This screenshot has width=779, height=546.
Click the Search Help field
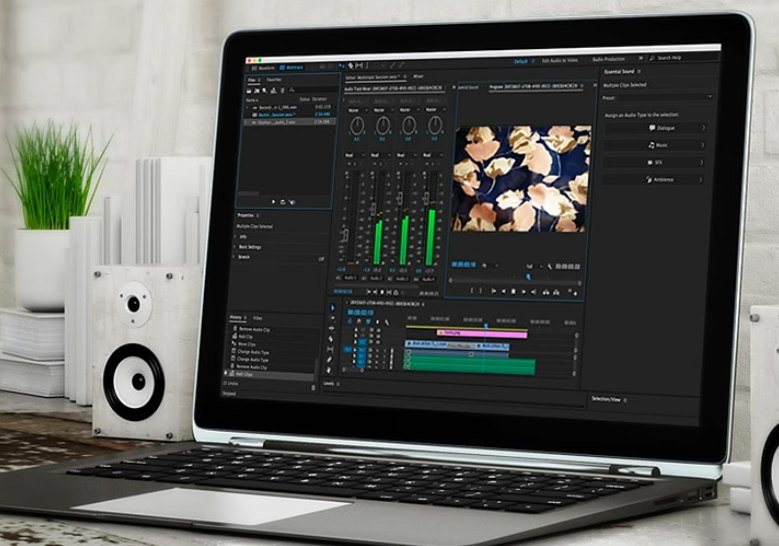pos(686,58)
